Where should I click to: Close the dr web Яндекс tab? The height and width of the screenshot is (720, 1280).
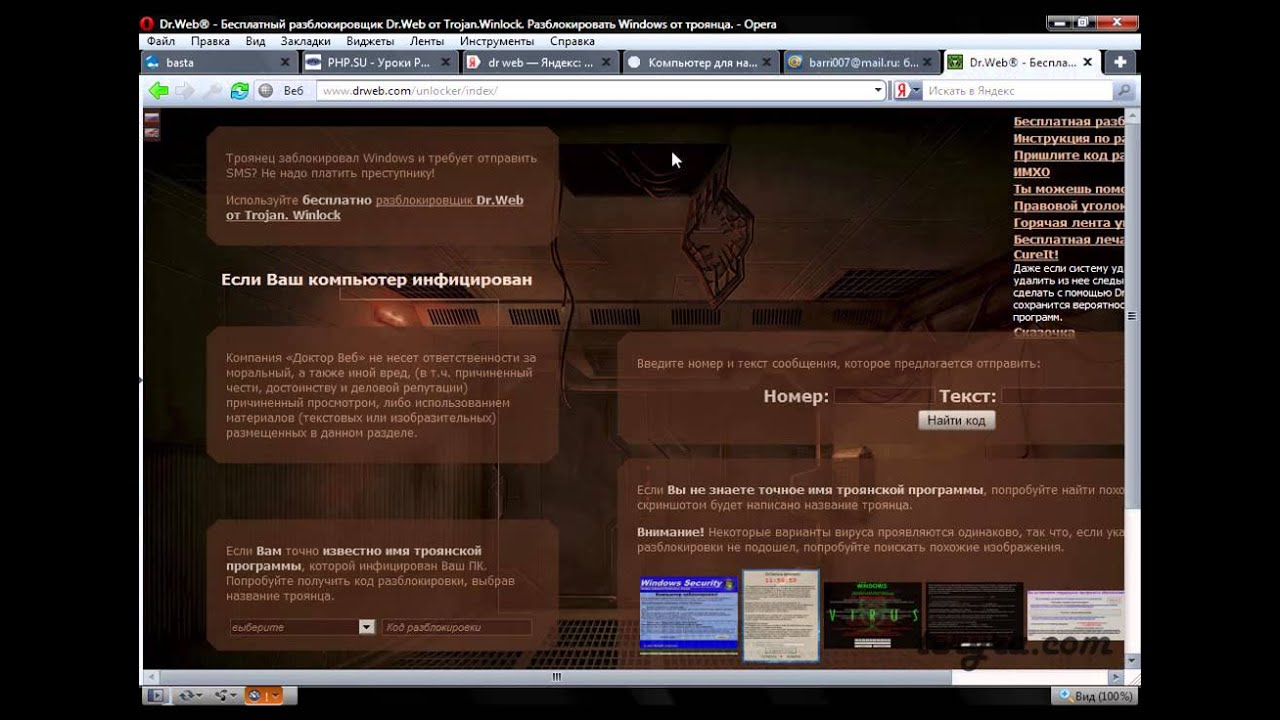606,62
